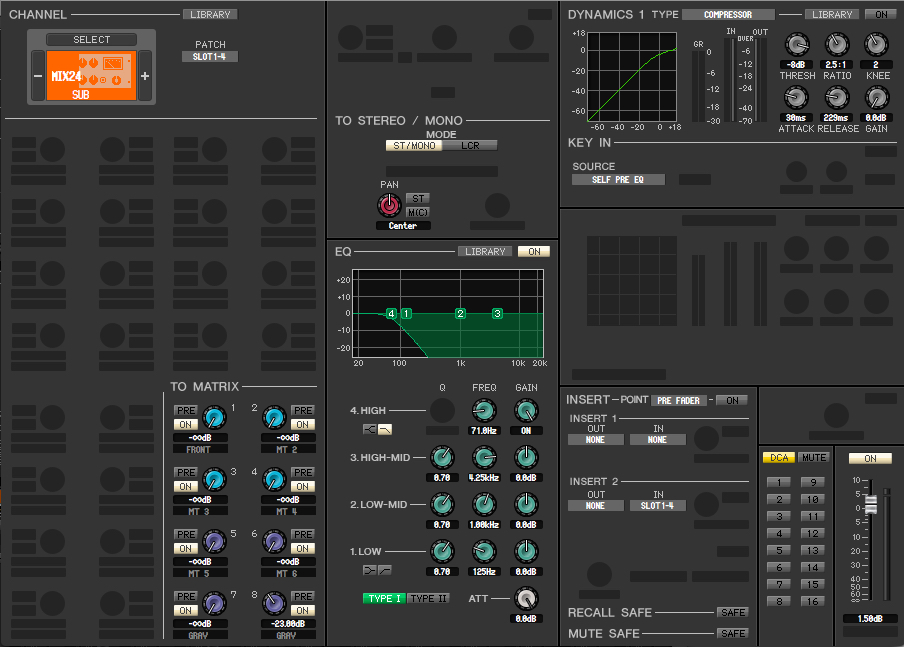Select LCR mode
Image resolution: width=904 pixels, height=647 pixels.
click(x=470, y=145)
